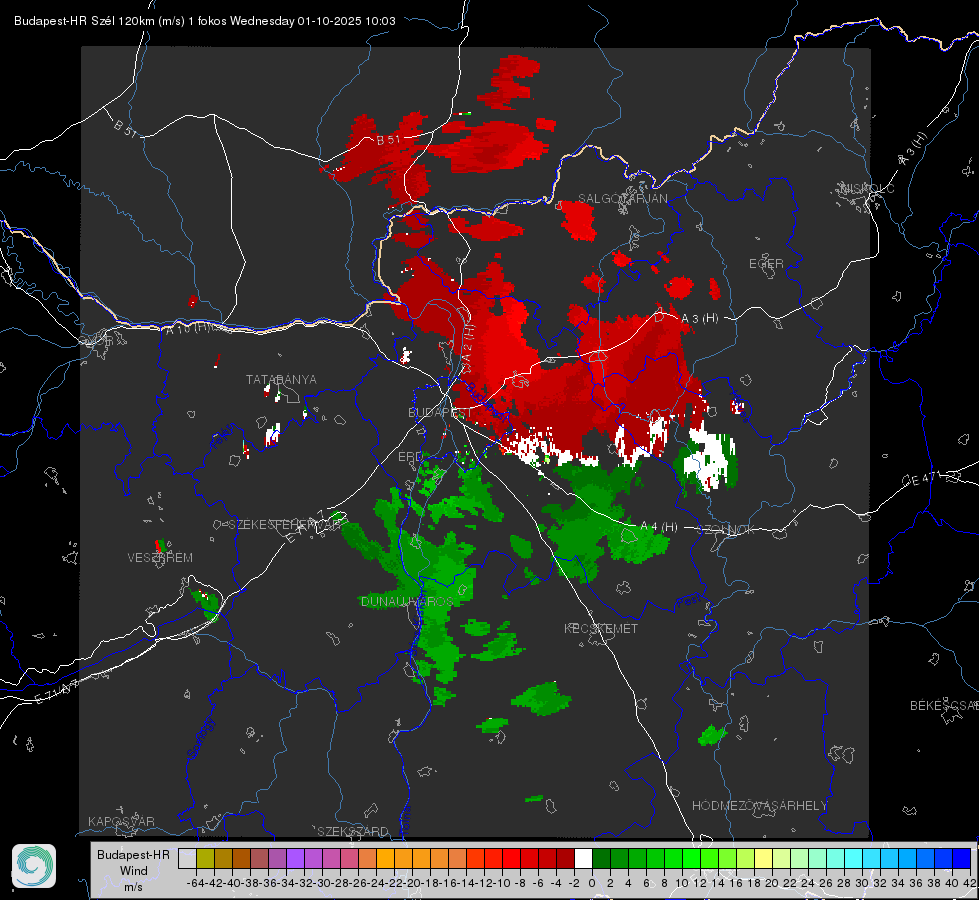
Task: Click the B 51 label inside the red echoes
Action: [388, 139]
